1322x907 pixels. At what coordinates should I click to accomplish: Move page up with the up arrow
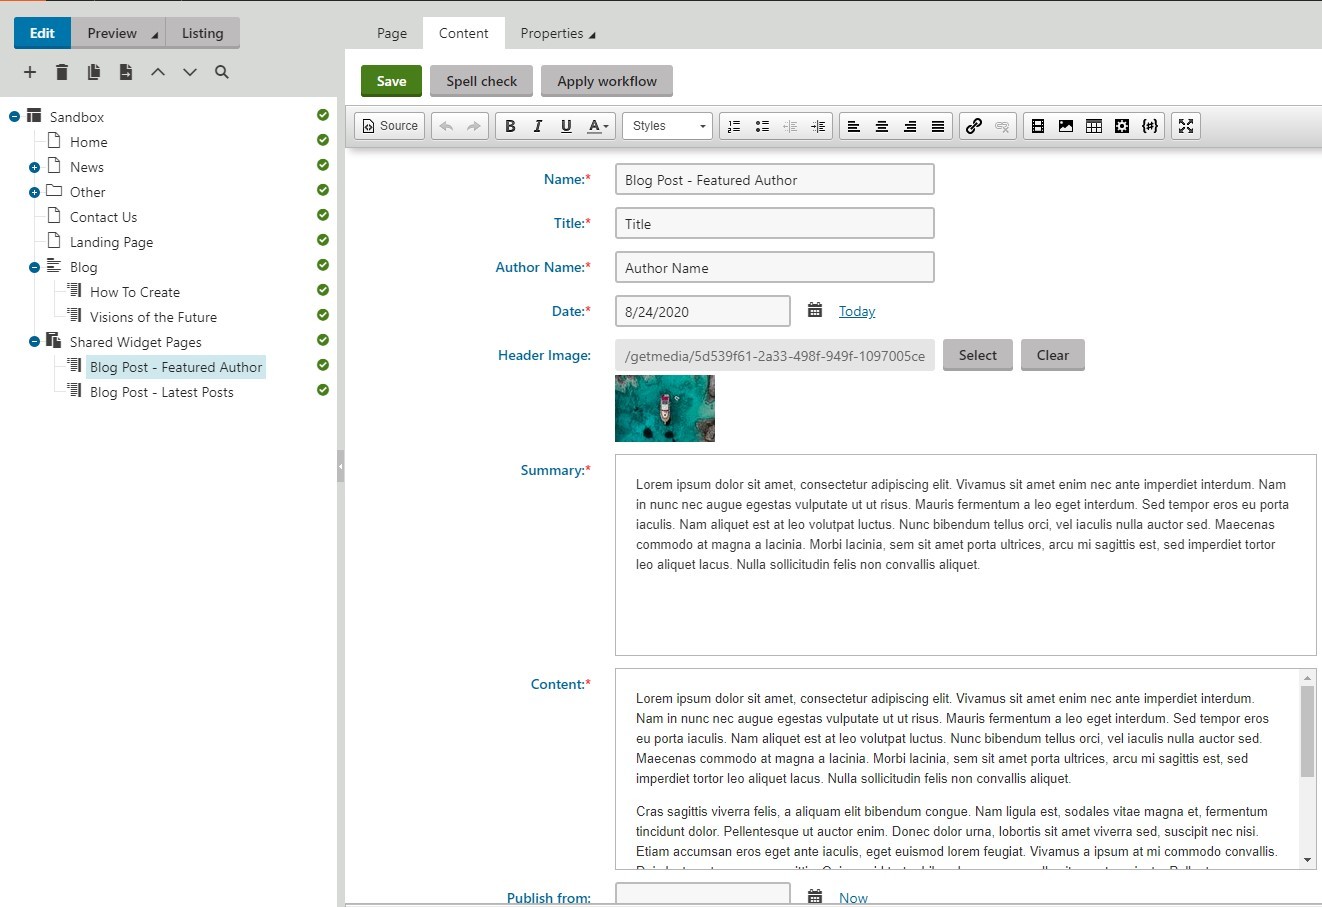(158, 72)
